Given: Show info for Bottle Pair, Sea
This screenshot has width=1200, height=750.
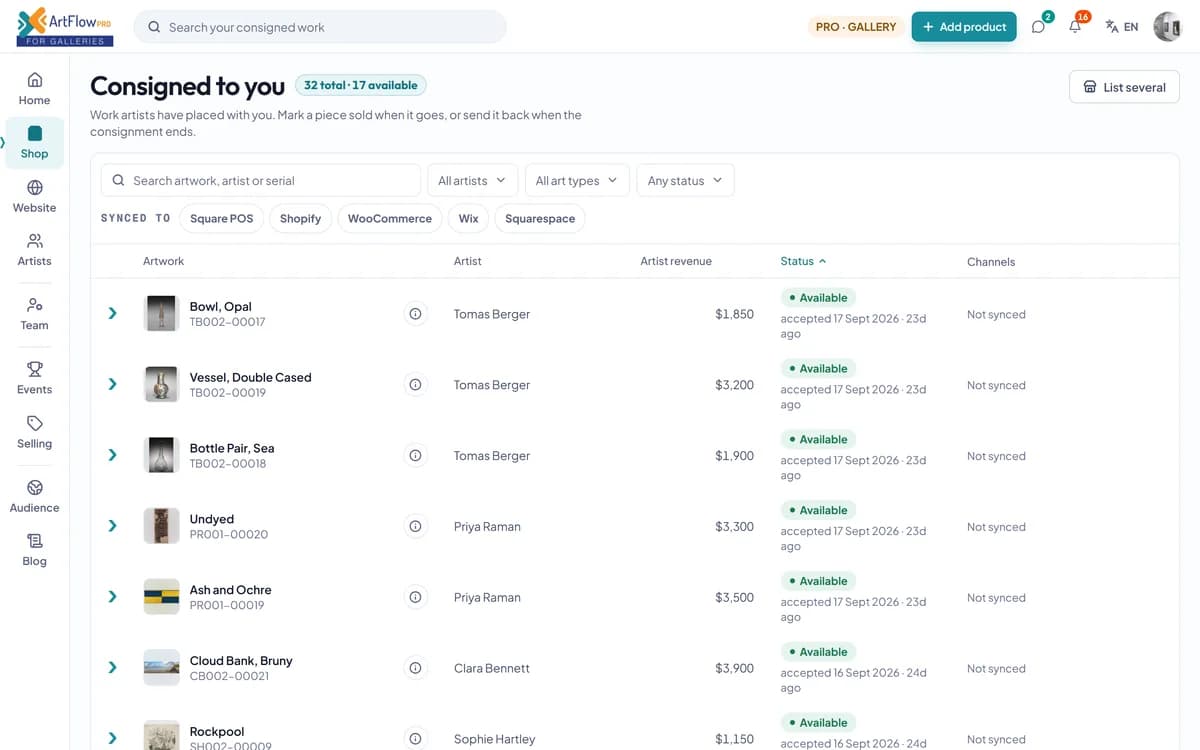Looking at the screenshot, I should pyautogui.click(x=415, y=456).
